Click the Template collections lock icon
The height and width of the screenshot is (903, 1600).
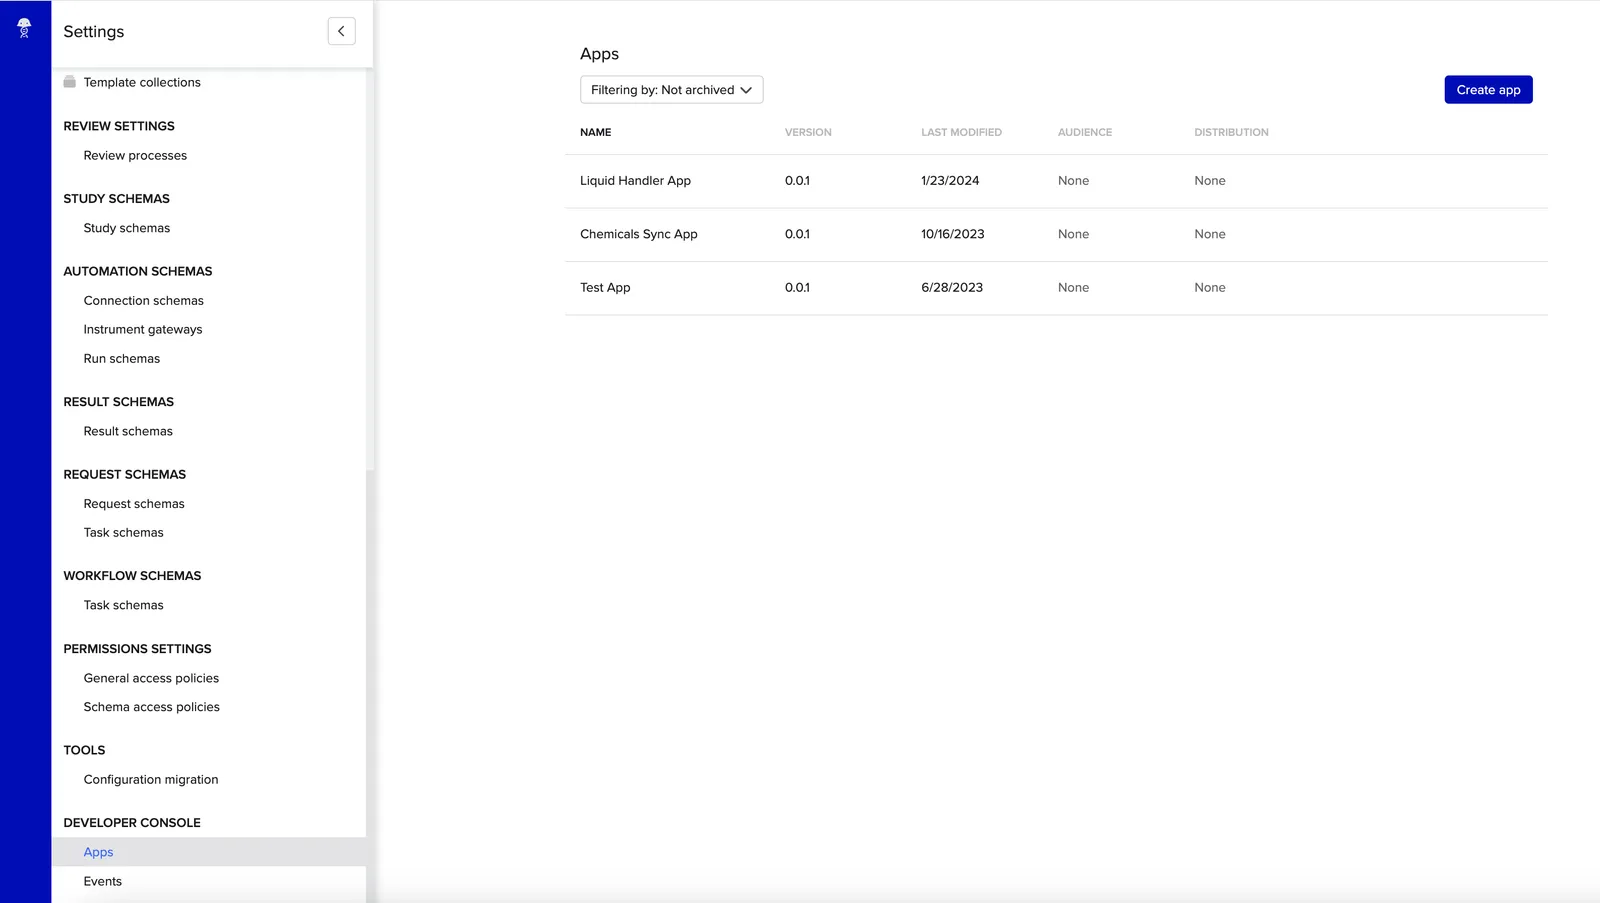click(70, 82)
